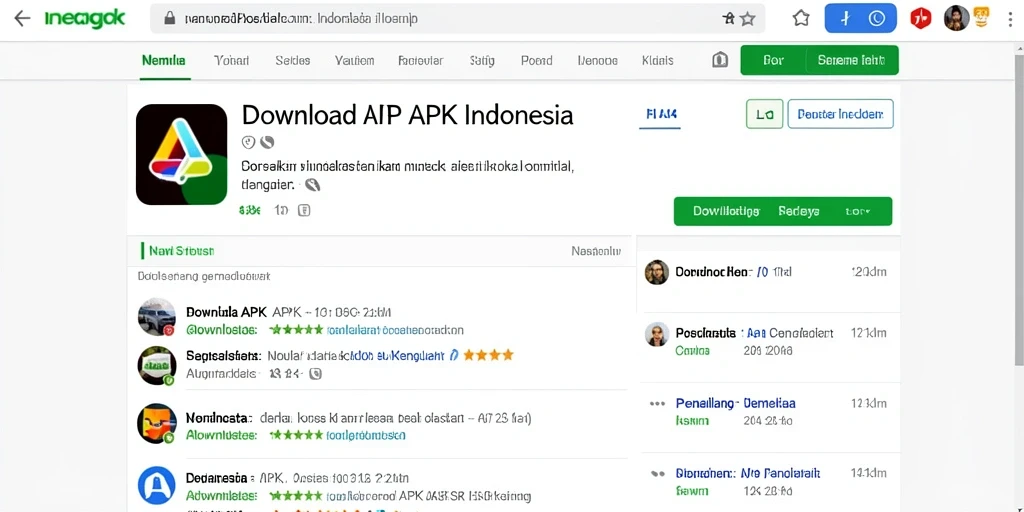Click the star icon beside address bar

[801, 18]
